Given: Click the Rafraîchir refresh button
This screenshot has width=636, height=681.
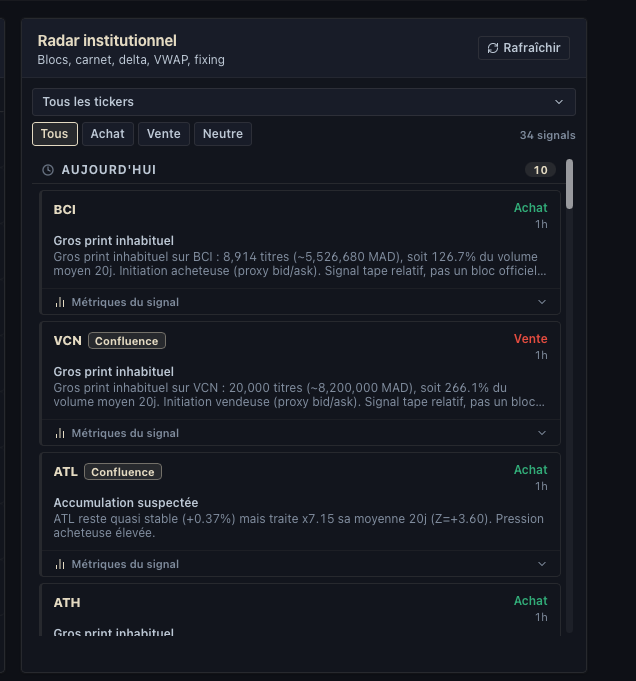Looking at the screenshot, I should pyautogui.click(x=523, y=48).
